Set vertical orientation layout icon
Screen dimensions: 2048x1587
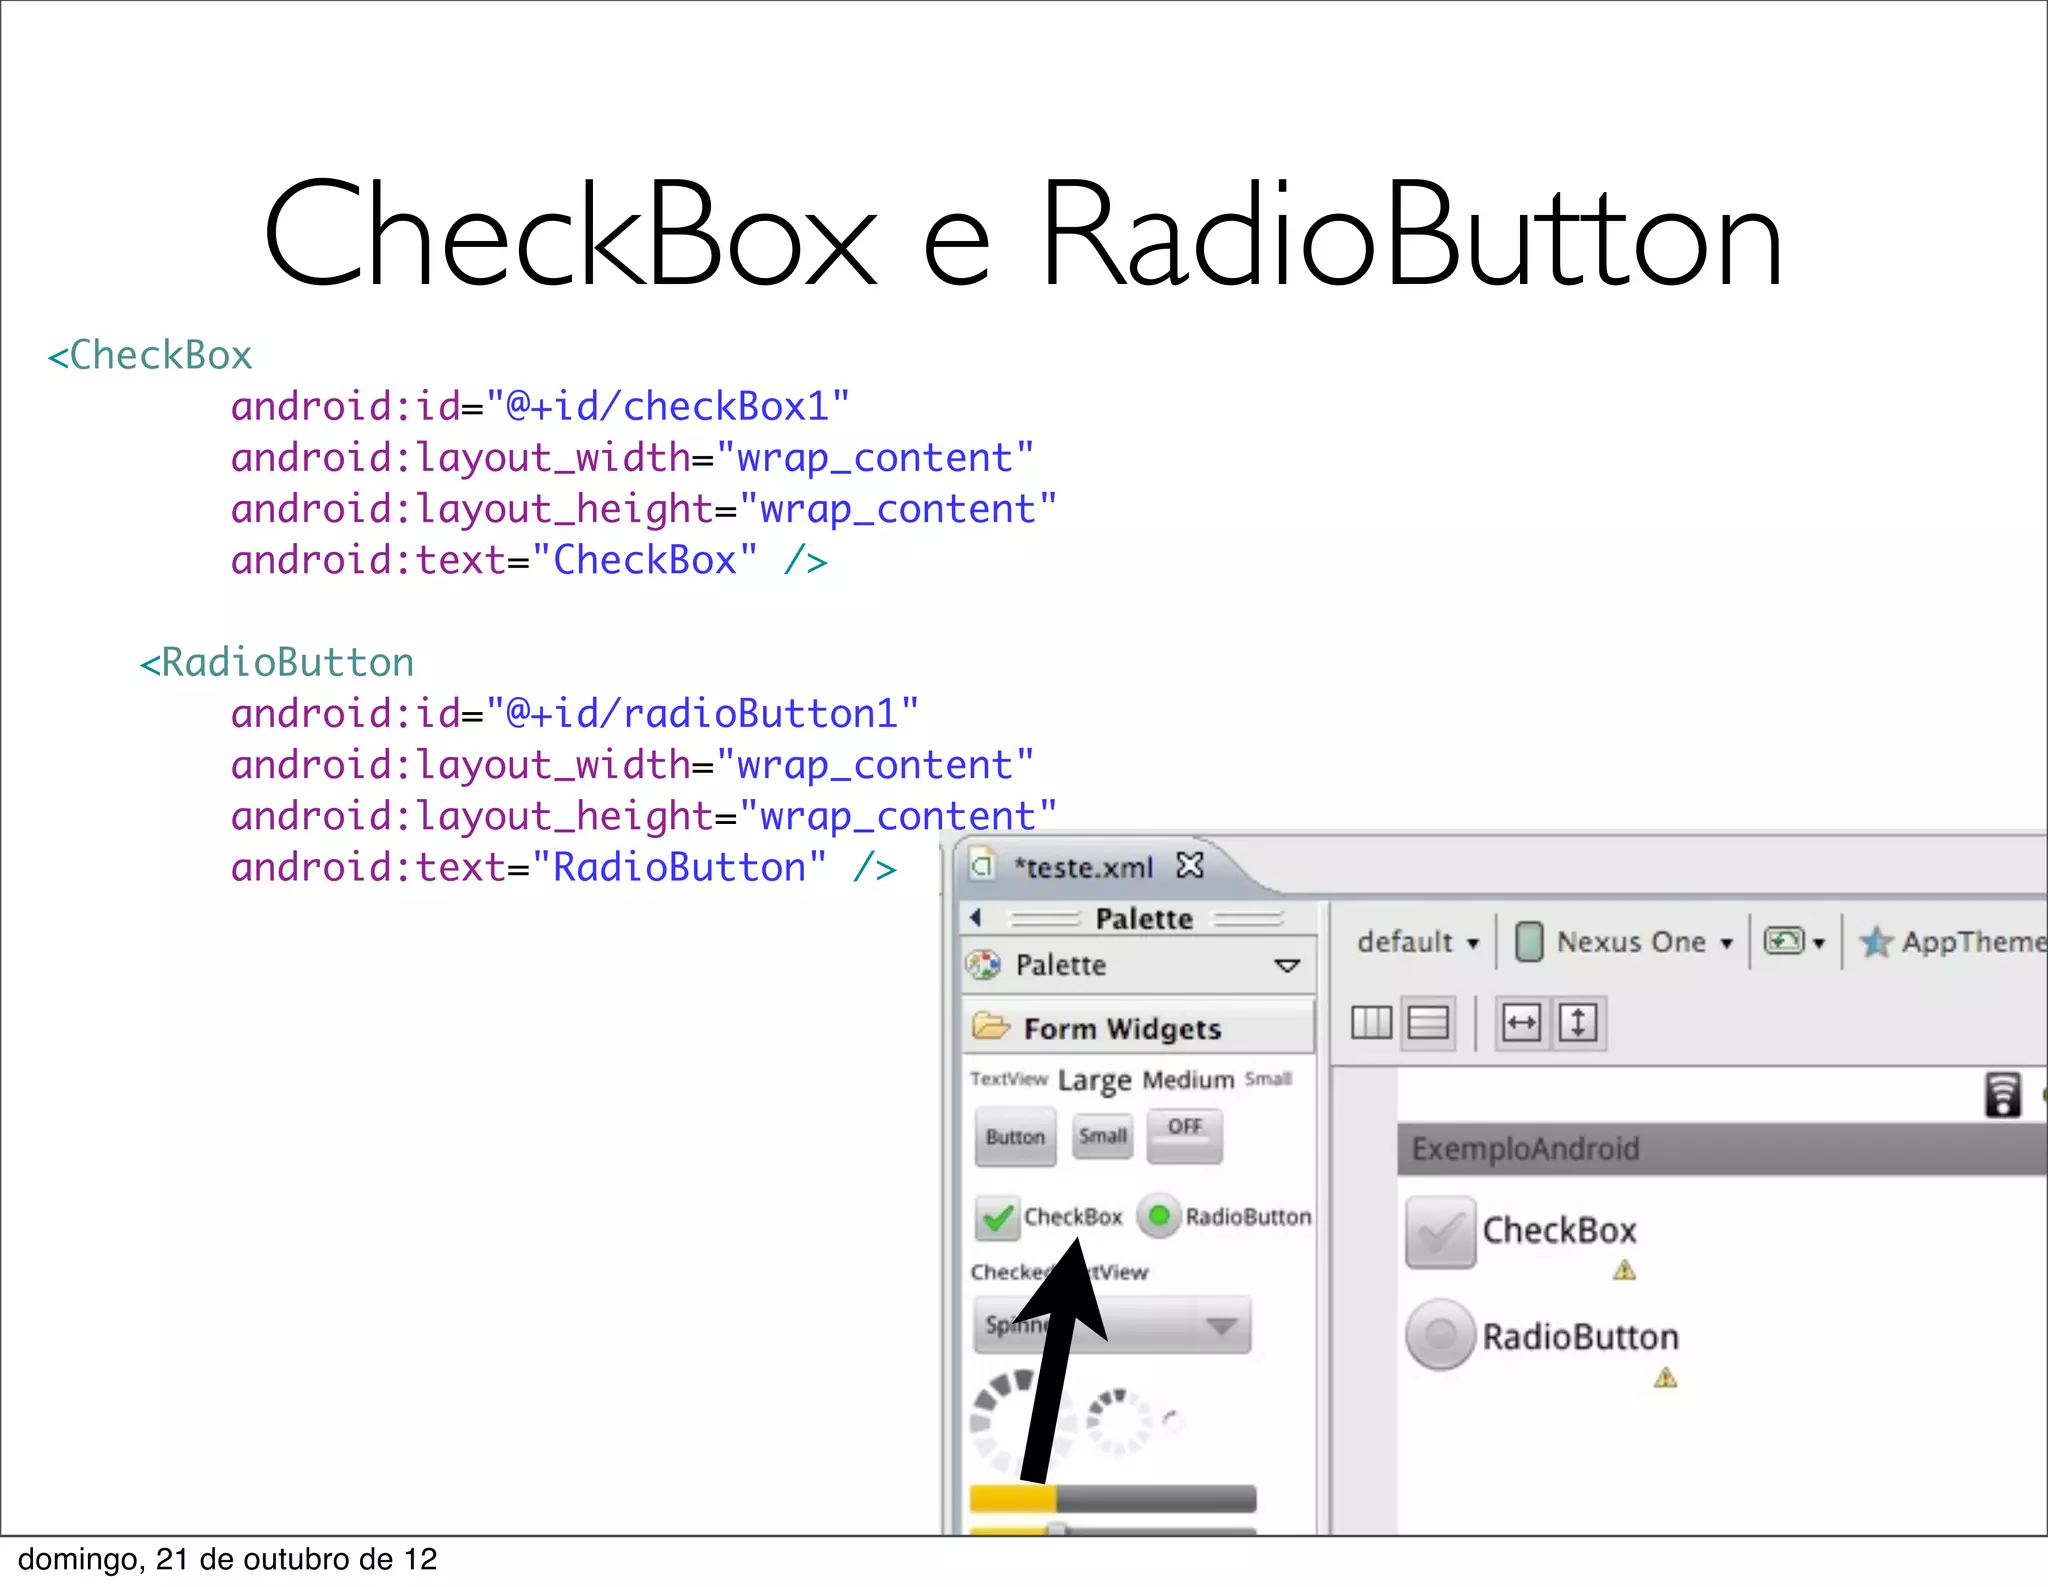click(1428, 1023)
